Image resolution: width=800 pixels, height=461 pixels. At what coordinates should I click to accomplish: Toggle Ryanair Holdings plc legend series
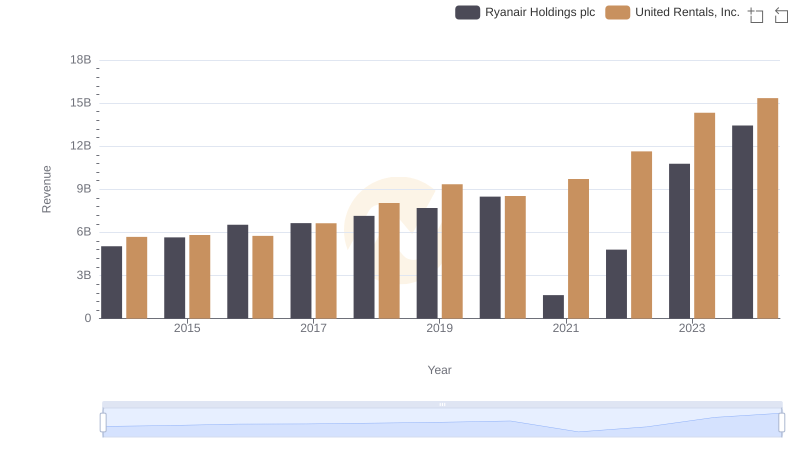(x=525, y=12)
